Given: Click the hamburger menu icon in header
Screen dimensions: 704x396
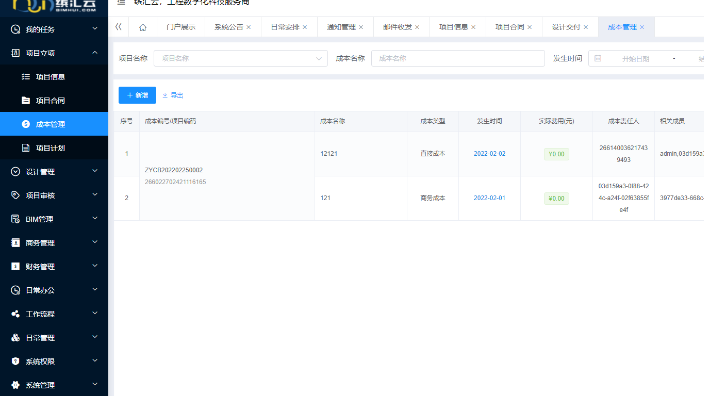Looking at the screenshot, I should [121, 2].
